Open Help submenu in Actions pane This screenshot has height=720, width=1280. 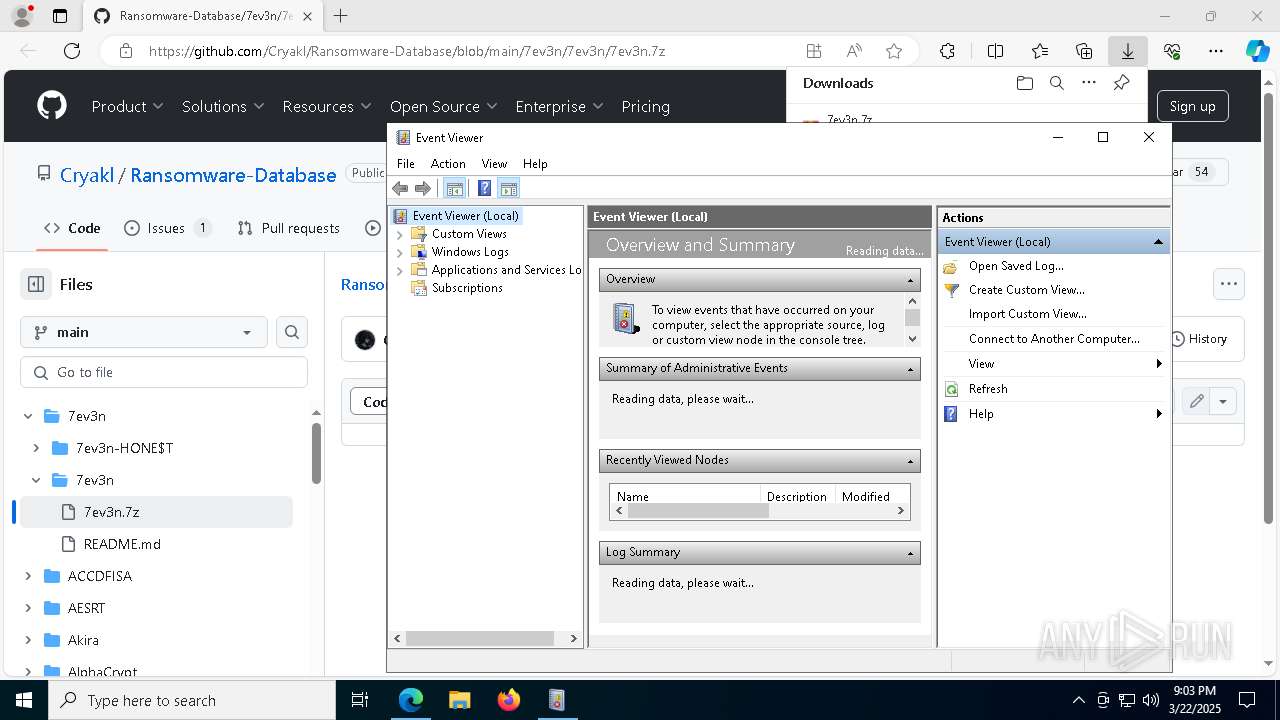pos(1054,413)
